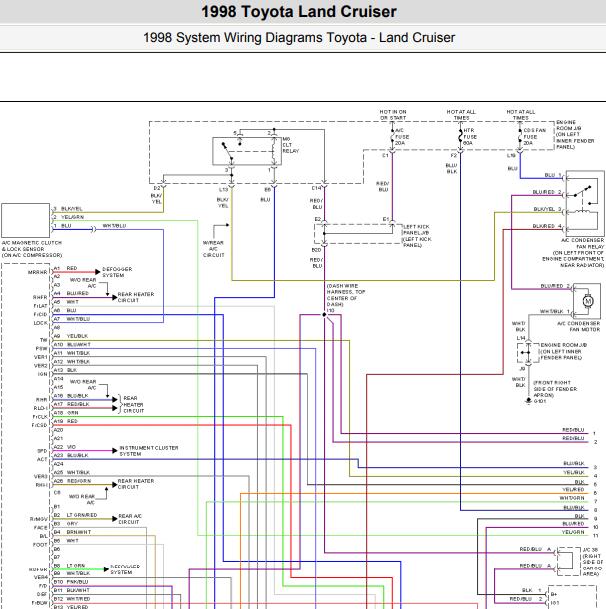Click the "REAR A/C CIRCUIT" label at B2
Image resolution: width=606 pixels, height=609 pixels.
point(130,519)
